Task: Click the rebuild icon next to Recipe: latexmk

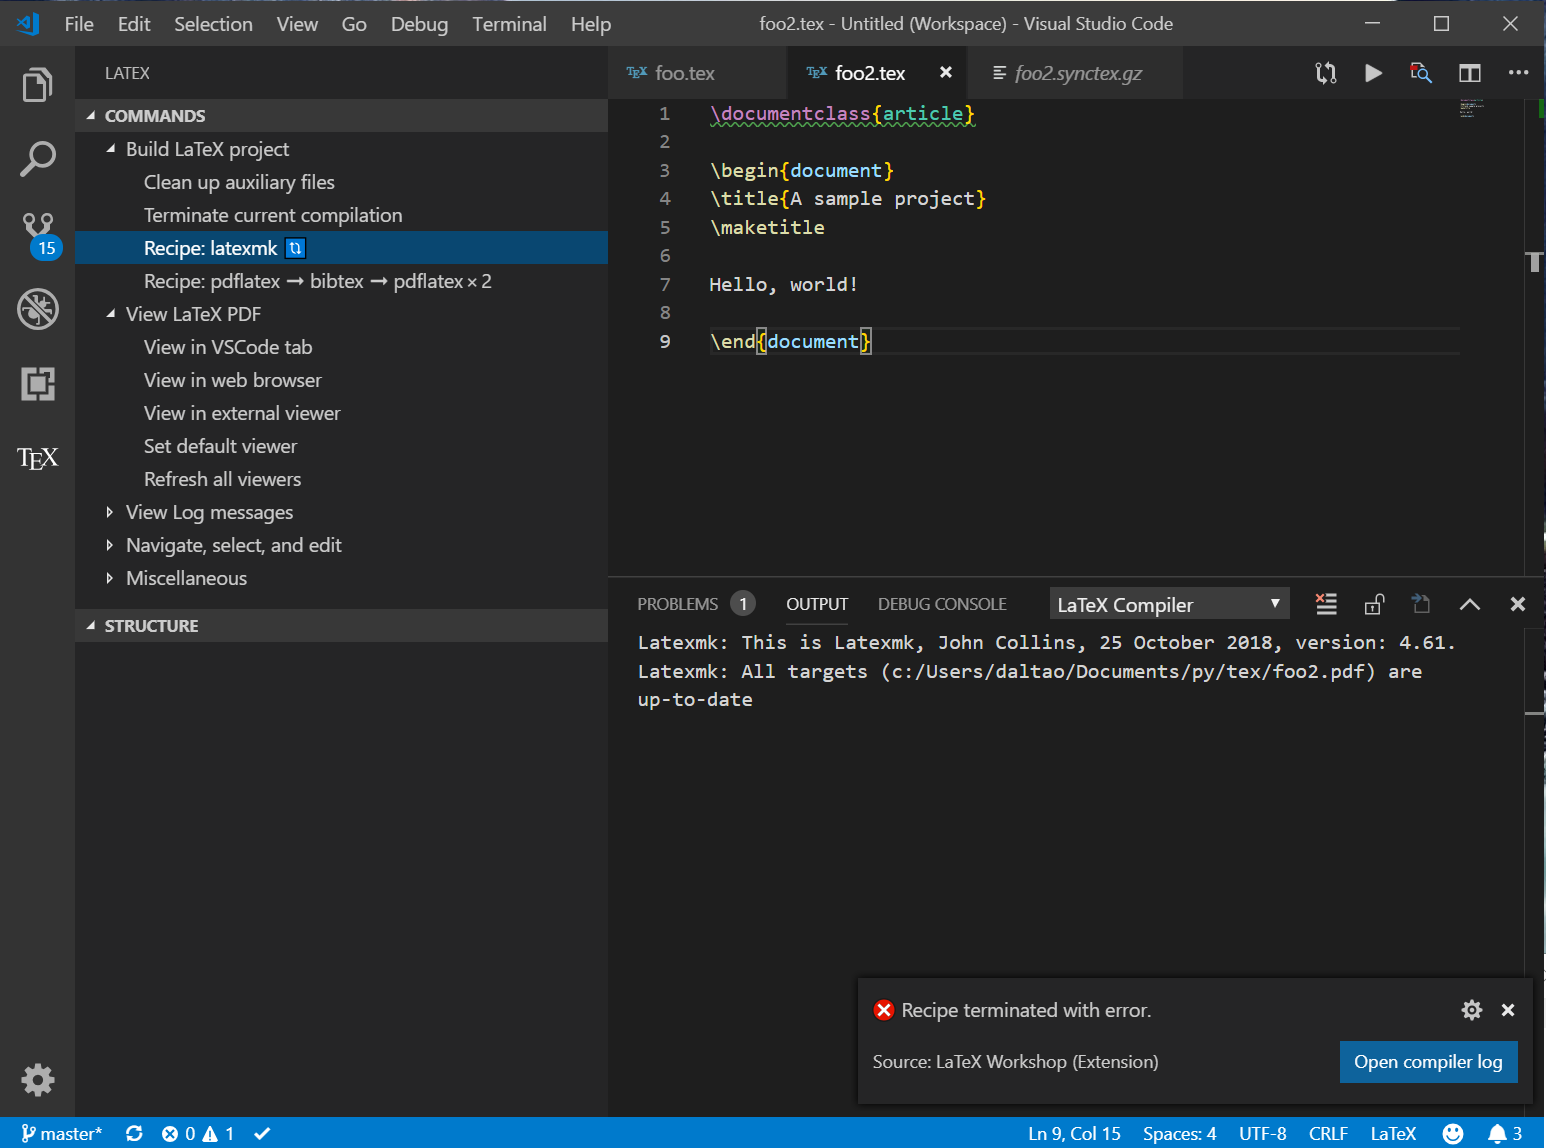Action: pyautogui.click(x=295, y=248)
